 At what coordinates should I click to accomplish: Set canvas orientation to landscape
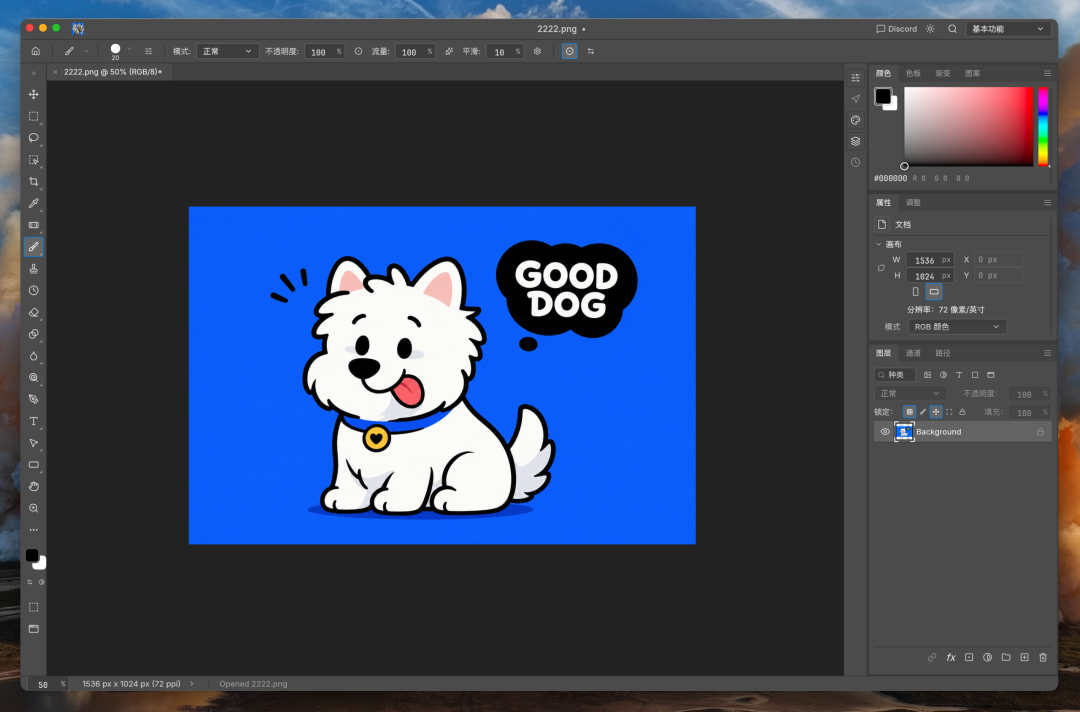coord(934,292)
